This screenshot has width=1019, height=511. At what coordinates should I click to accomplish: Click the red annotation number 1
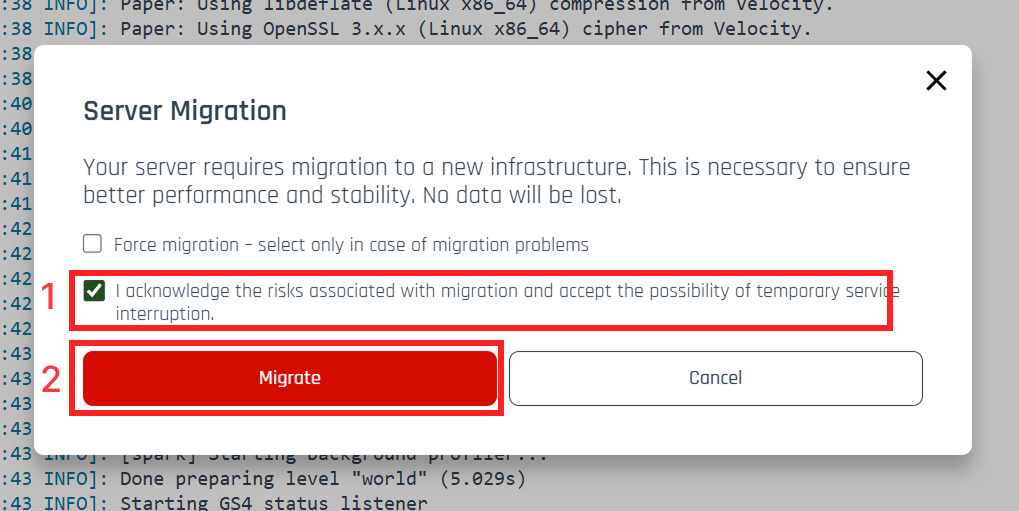point(46,298)
